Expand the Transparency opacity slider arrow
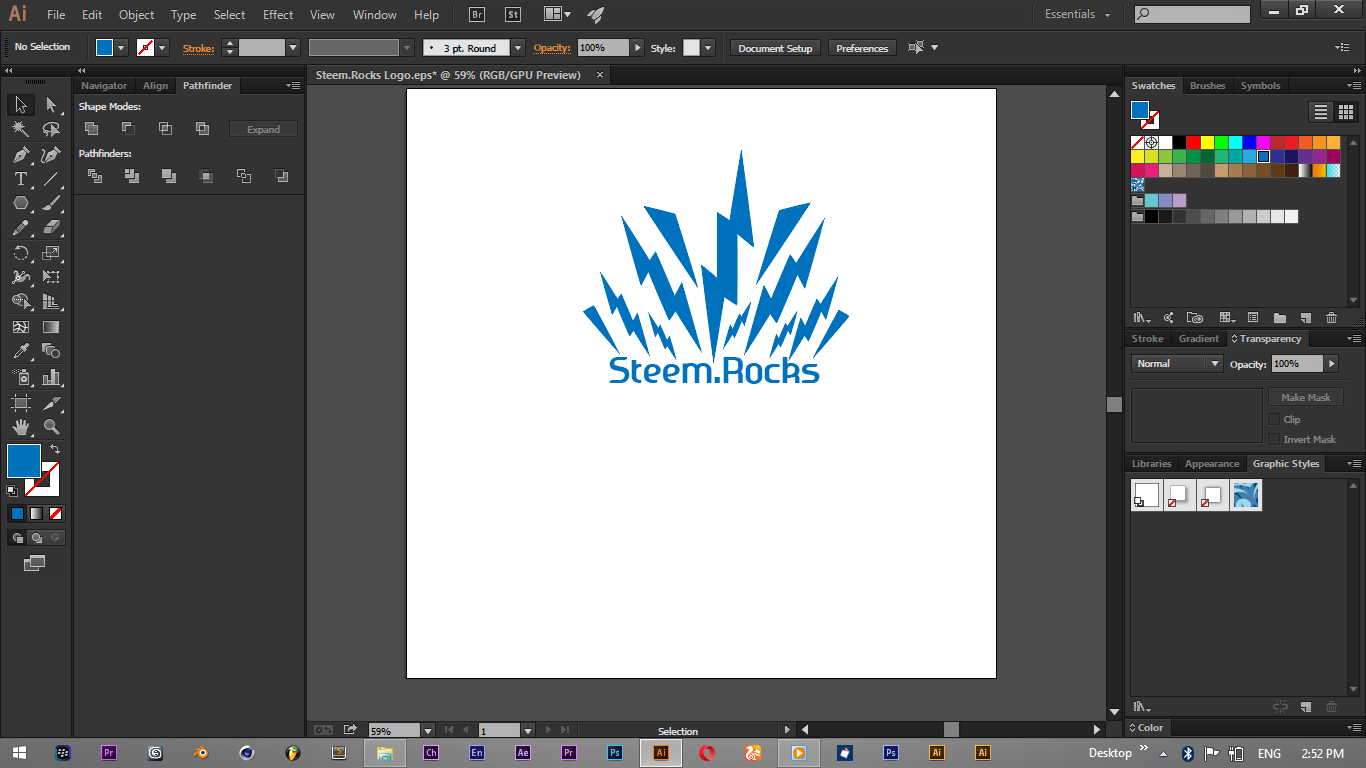Image resolution: width=1366 pixels, height=768 pixels. (x=1331, y=364)
